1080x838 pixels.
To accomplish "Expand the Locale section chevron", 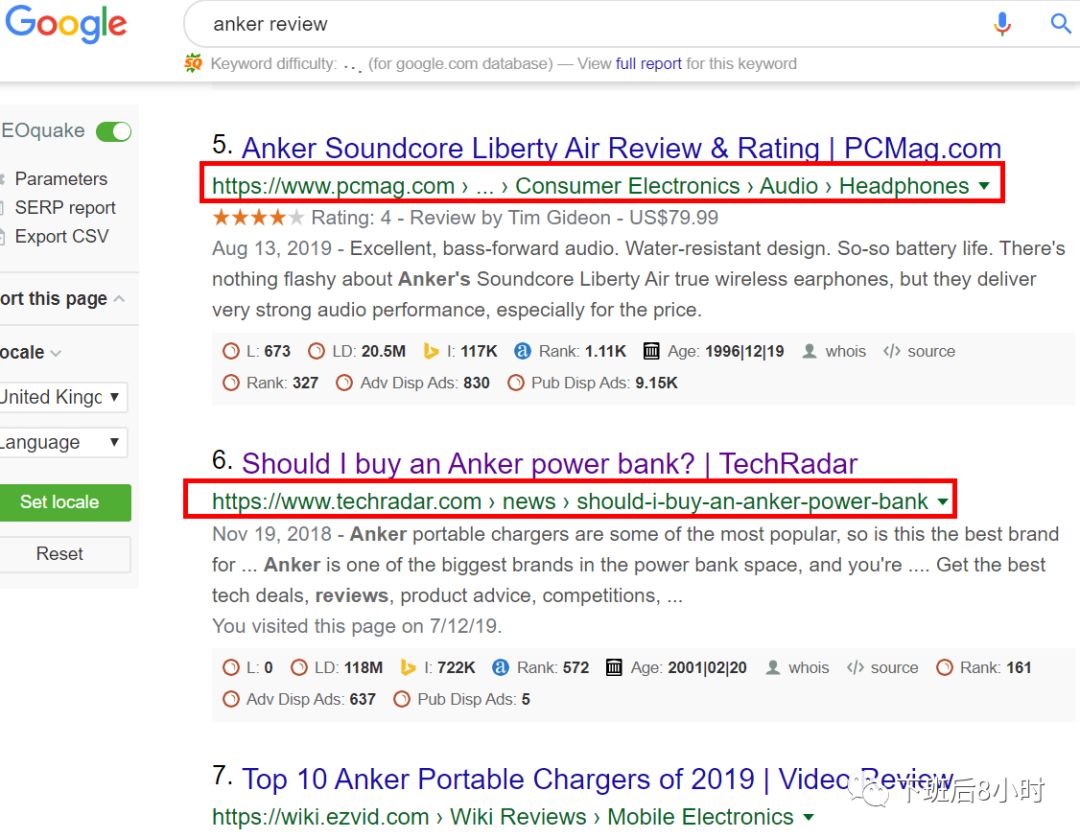I will [x=56, y=353].
